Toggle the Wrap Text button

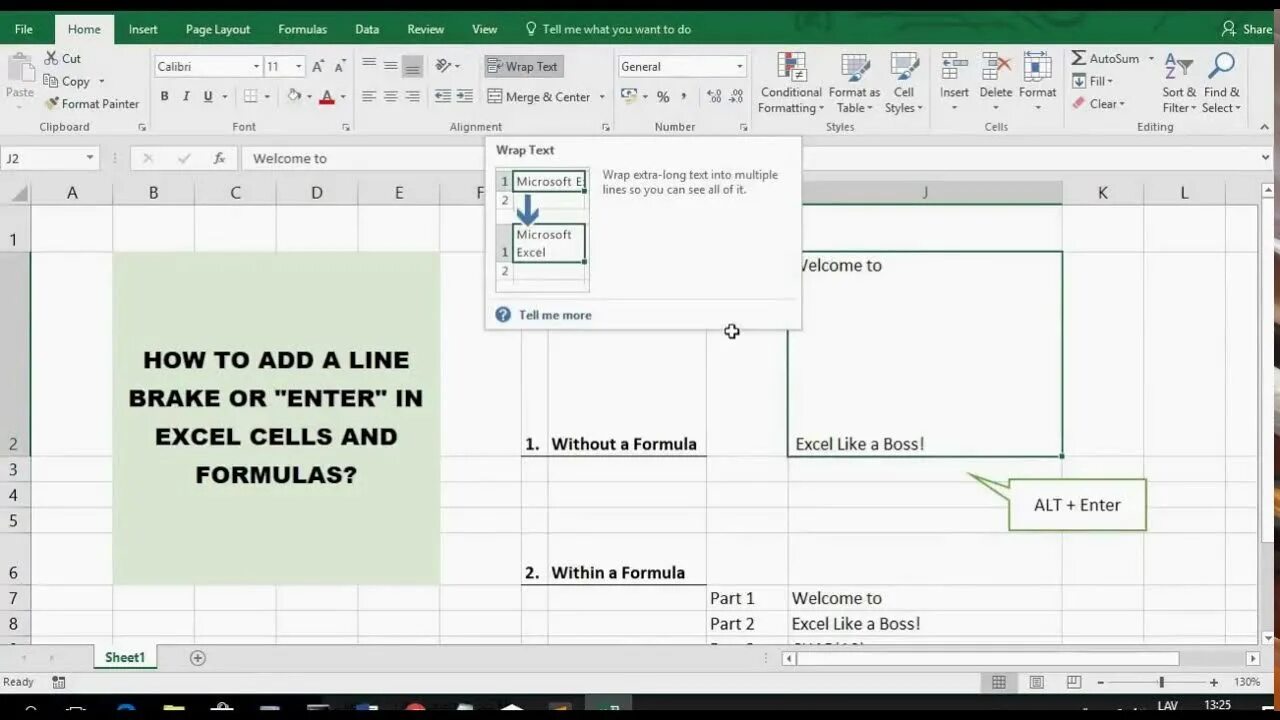click(x=523, y=66)
